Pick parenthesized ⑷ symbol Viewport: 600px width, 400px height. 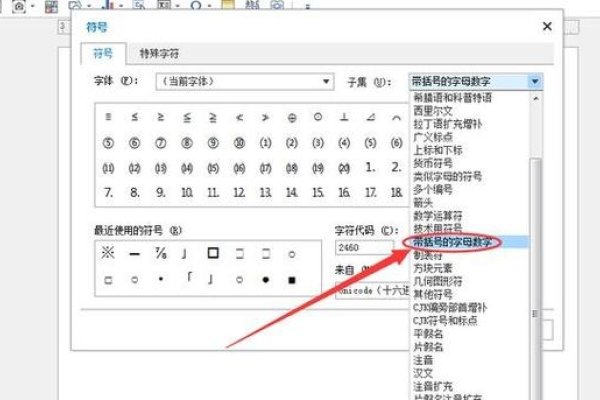click(344, 143)
